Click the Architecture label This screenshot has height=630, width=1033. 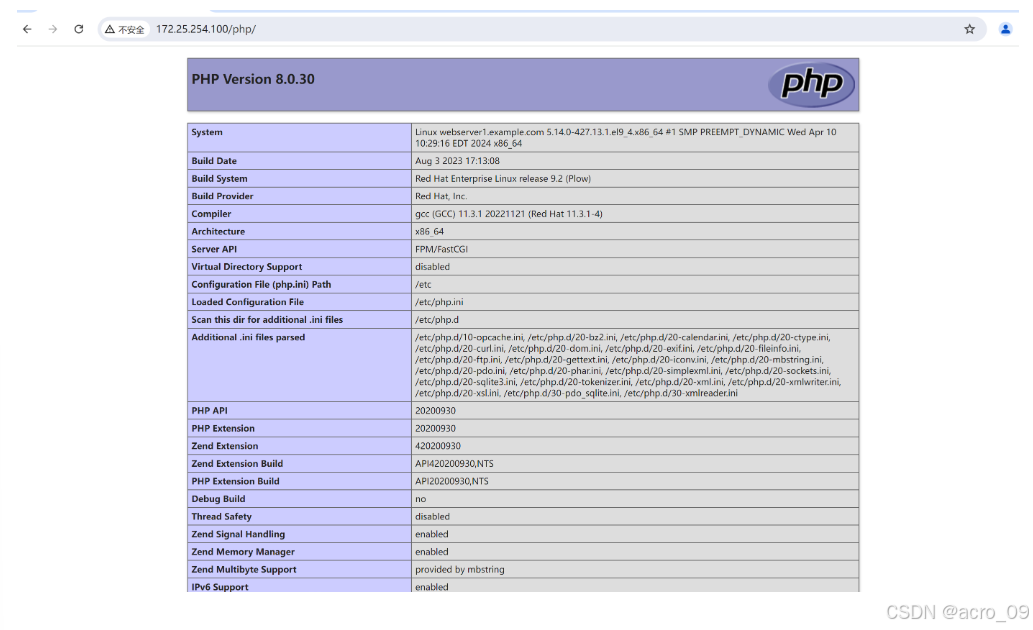pyautogui.click(x=218, y=231)
